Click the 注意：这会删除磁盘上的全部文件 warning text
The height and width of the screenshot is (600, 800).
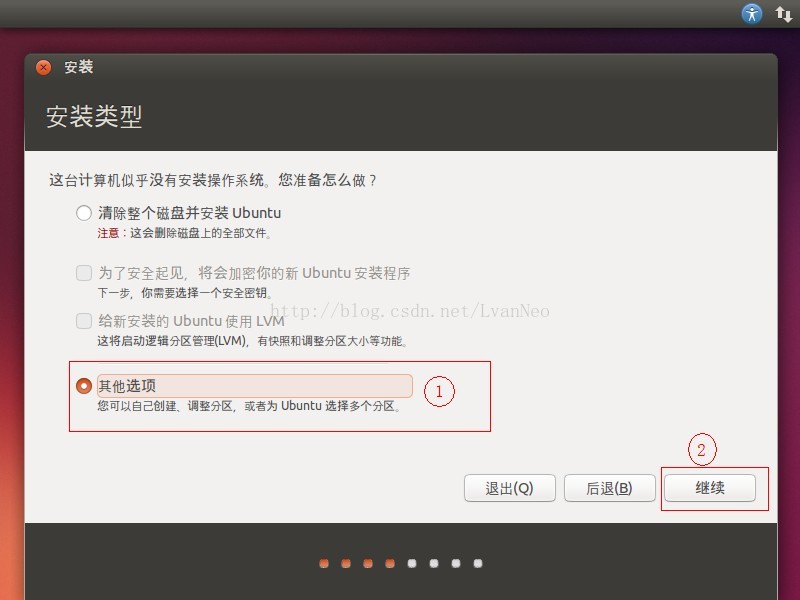[184, 233]
